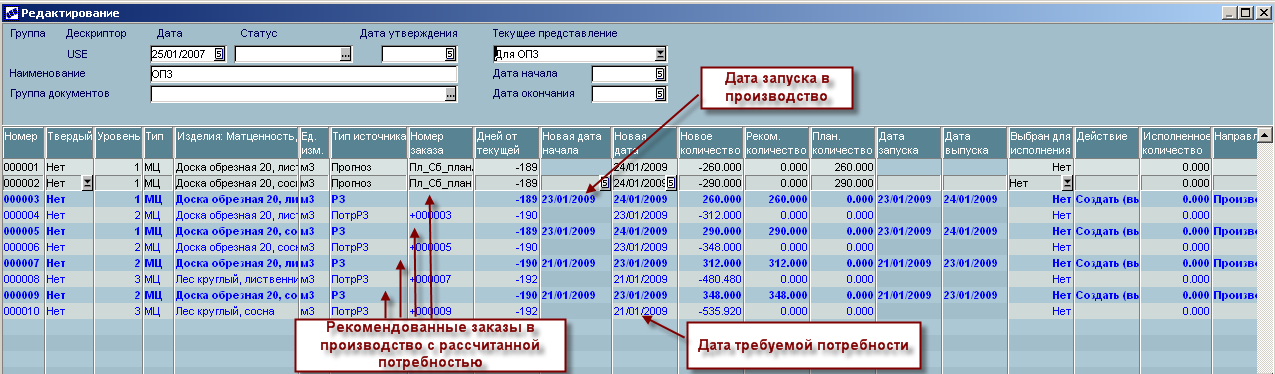This screenshot has width=1275, height=374.
Task: Select row number 000007
Action: (22, 263)
